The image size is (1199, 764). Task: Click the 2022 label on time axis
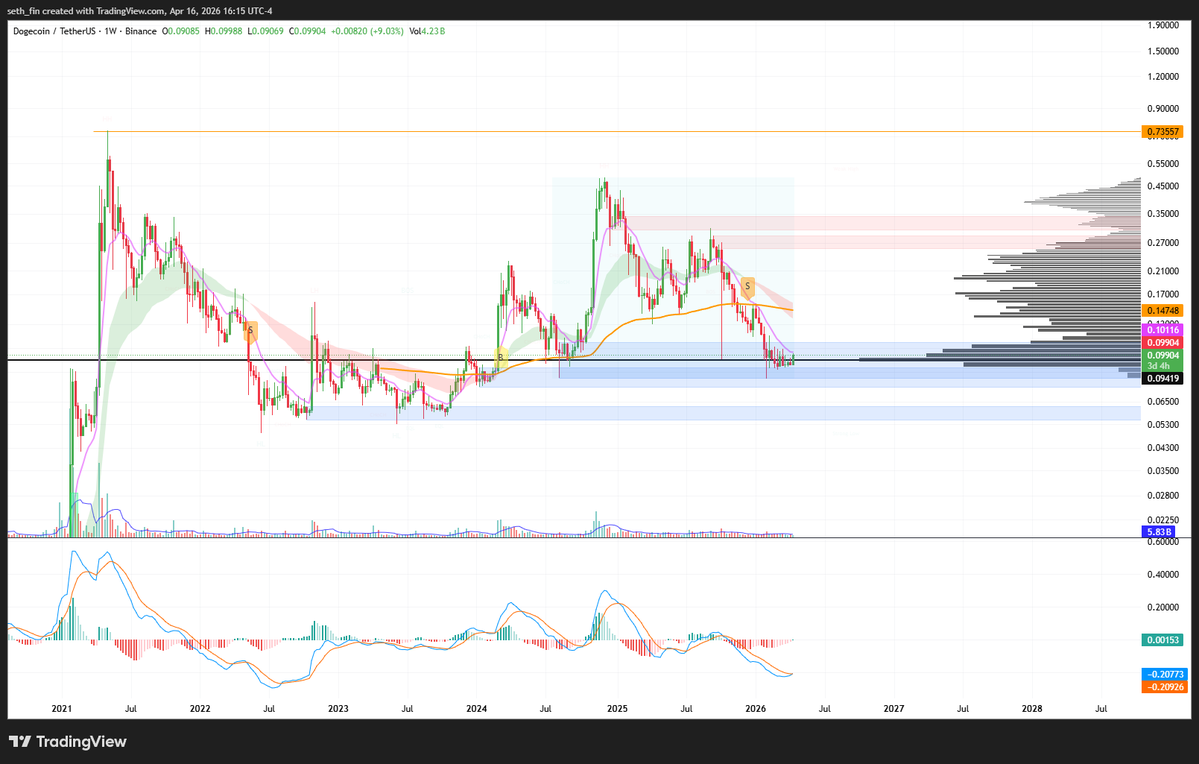(200, 709)
